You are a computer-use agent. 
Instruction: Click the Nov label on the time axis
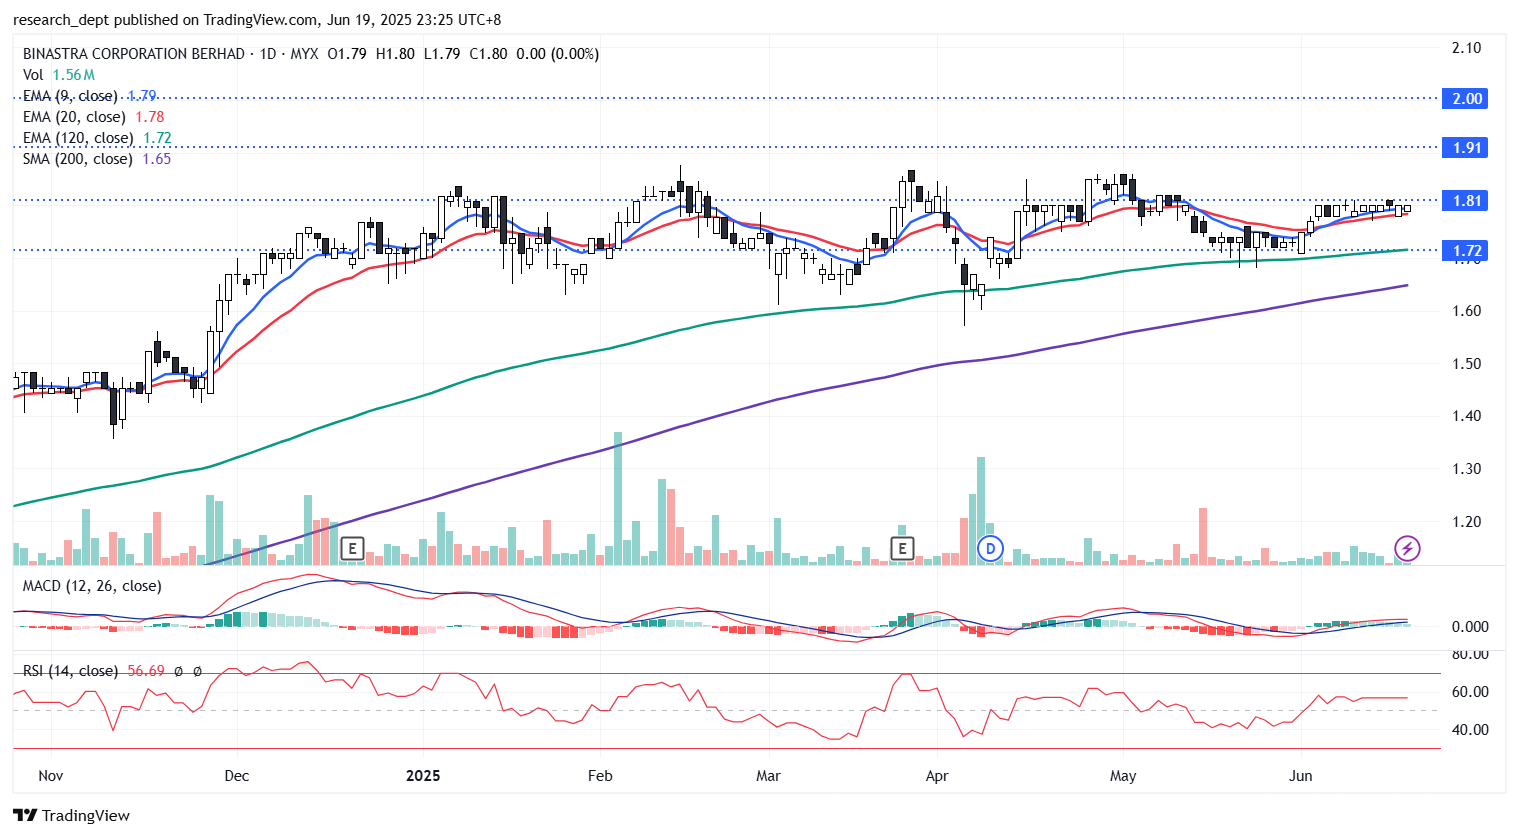click(x=50, y=776)
